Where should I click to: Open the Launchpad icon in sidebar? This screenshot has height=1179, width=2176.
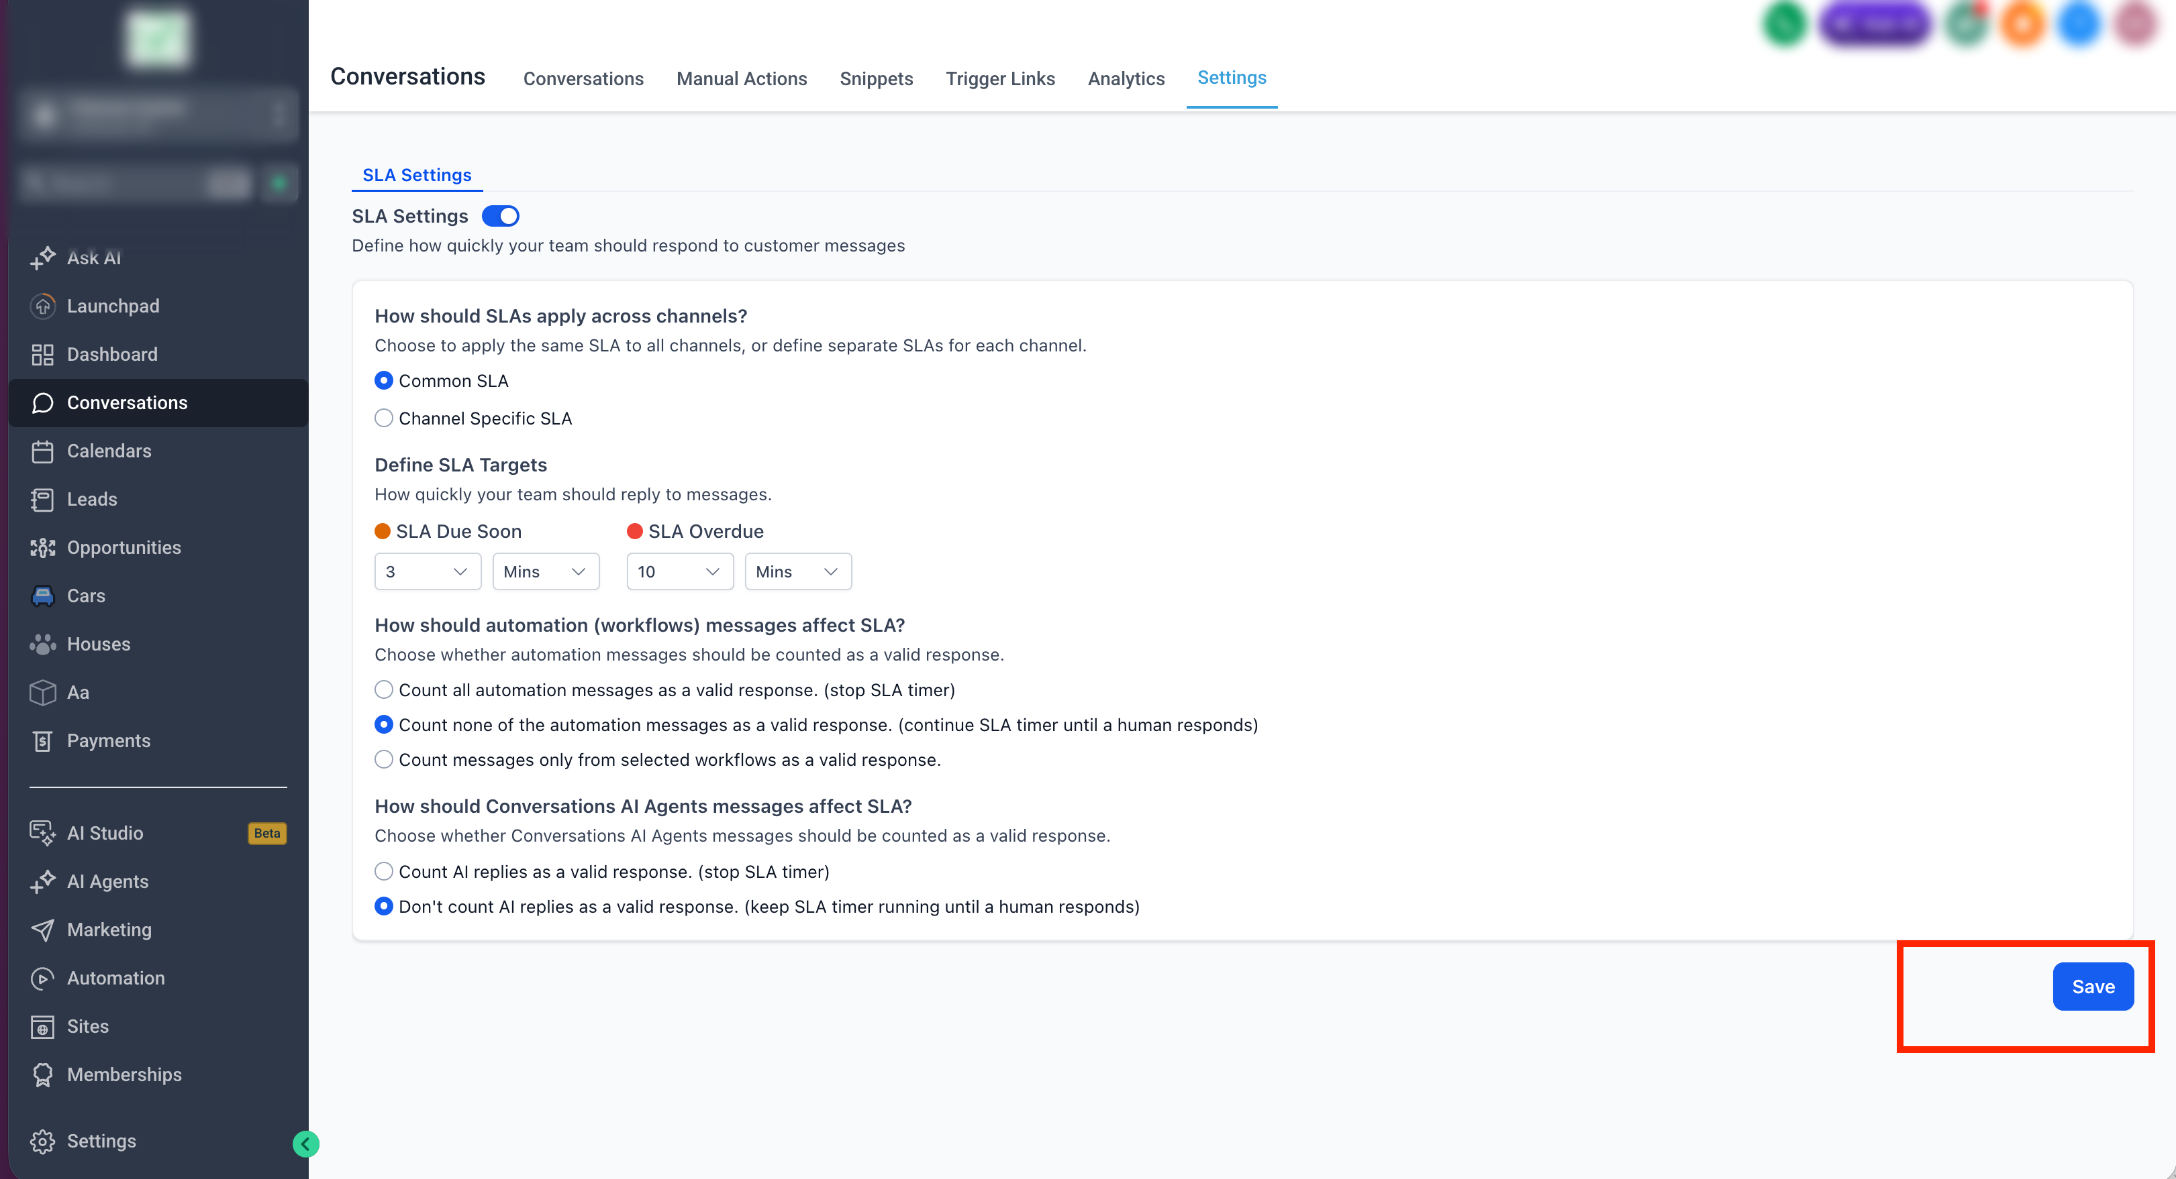tap(42, 306)
